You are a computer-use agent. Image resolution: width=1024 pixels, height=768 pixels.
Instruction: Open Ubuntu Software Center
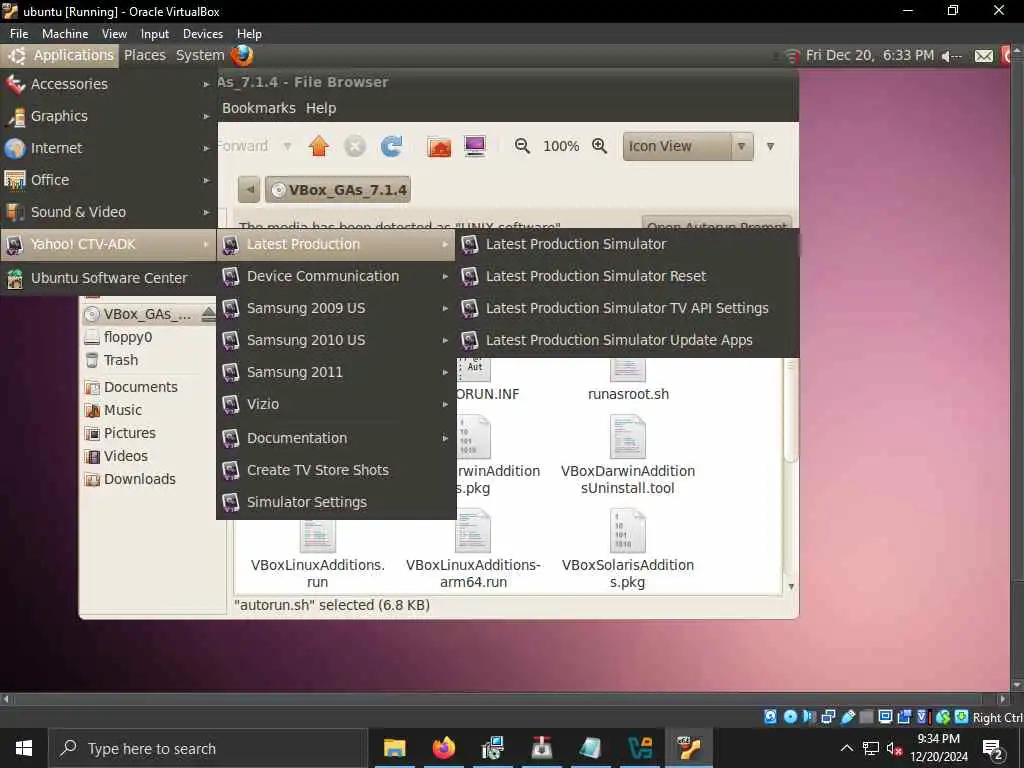point(108,278)
